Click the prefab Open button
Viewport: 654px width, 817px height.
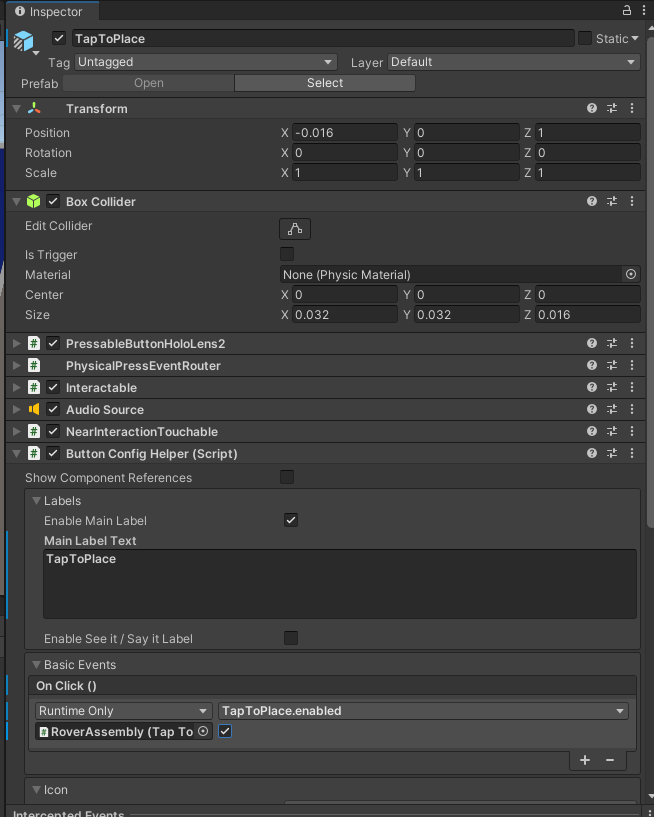point(149,83)
